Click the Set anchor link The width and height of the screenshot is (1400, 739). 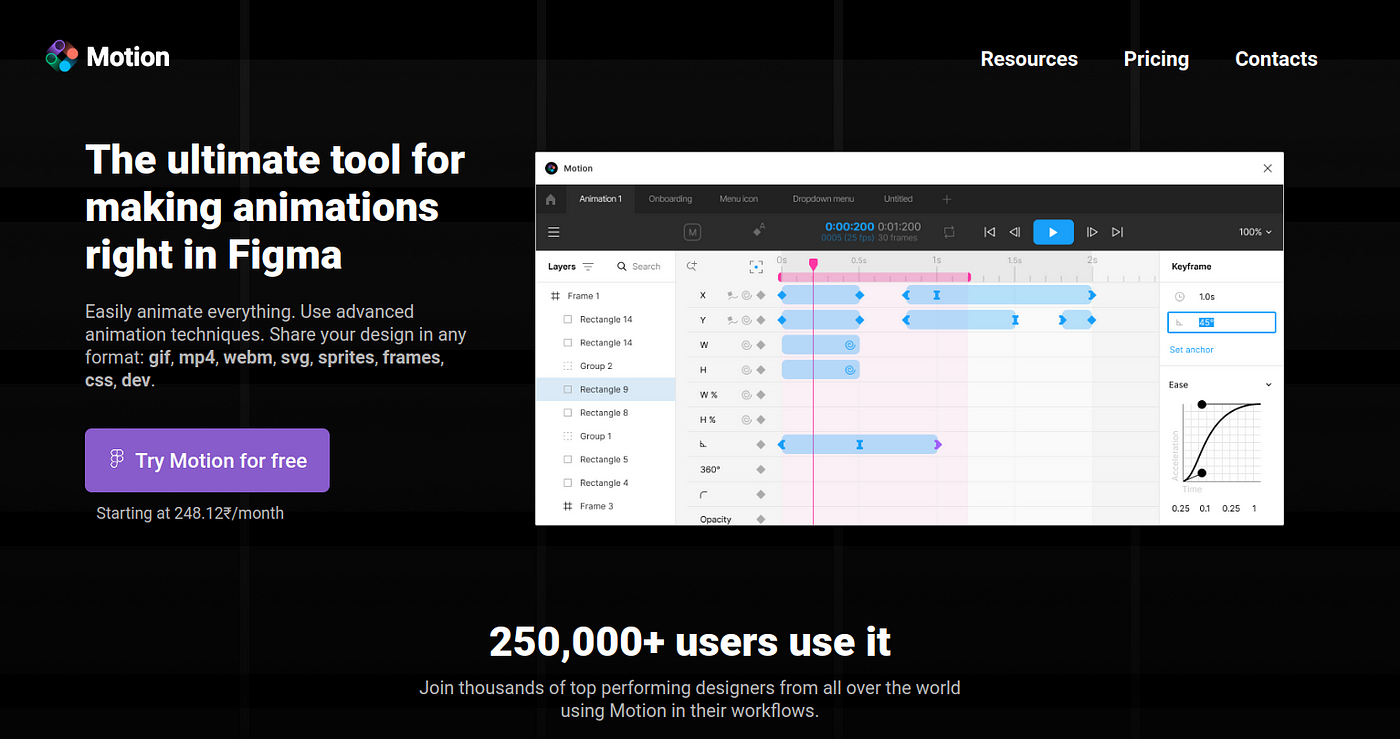pyautogui.click(x=1191, y=350)
